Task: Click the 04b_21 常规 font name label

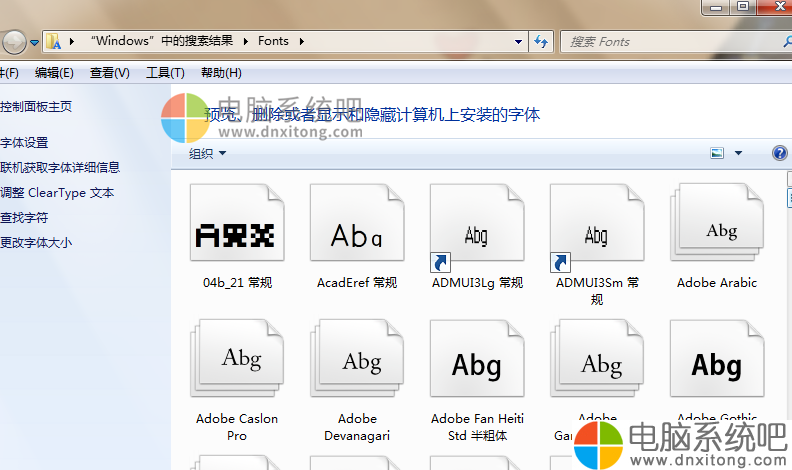Action: 237,283
